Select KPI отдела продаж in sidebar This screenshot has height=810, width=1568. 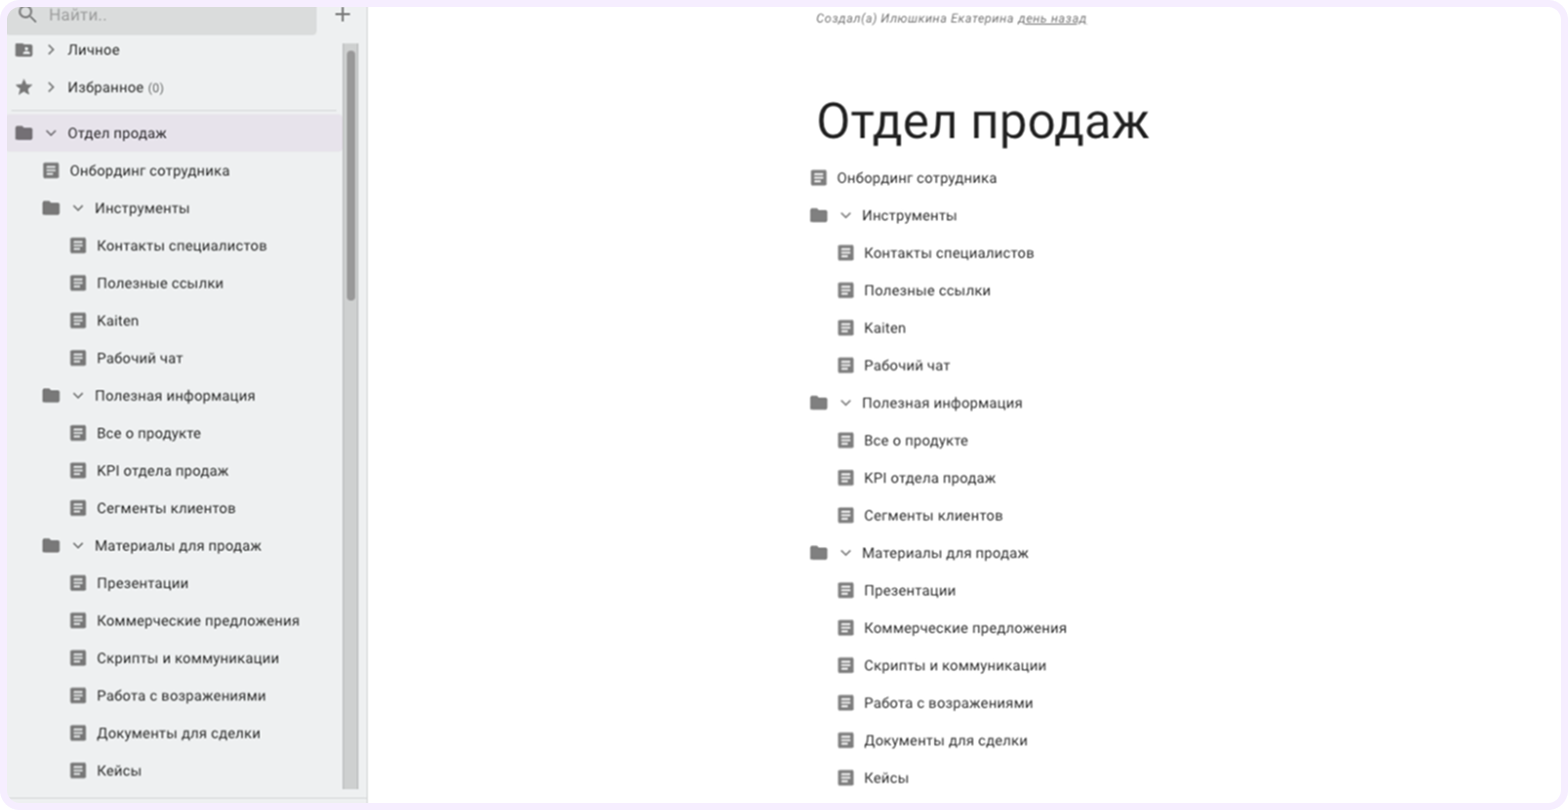coord(162,471)
